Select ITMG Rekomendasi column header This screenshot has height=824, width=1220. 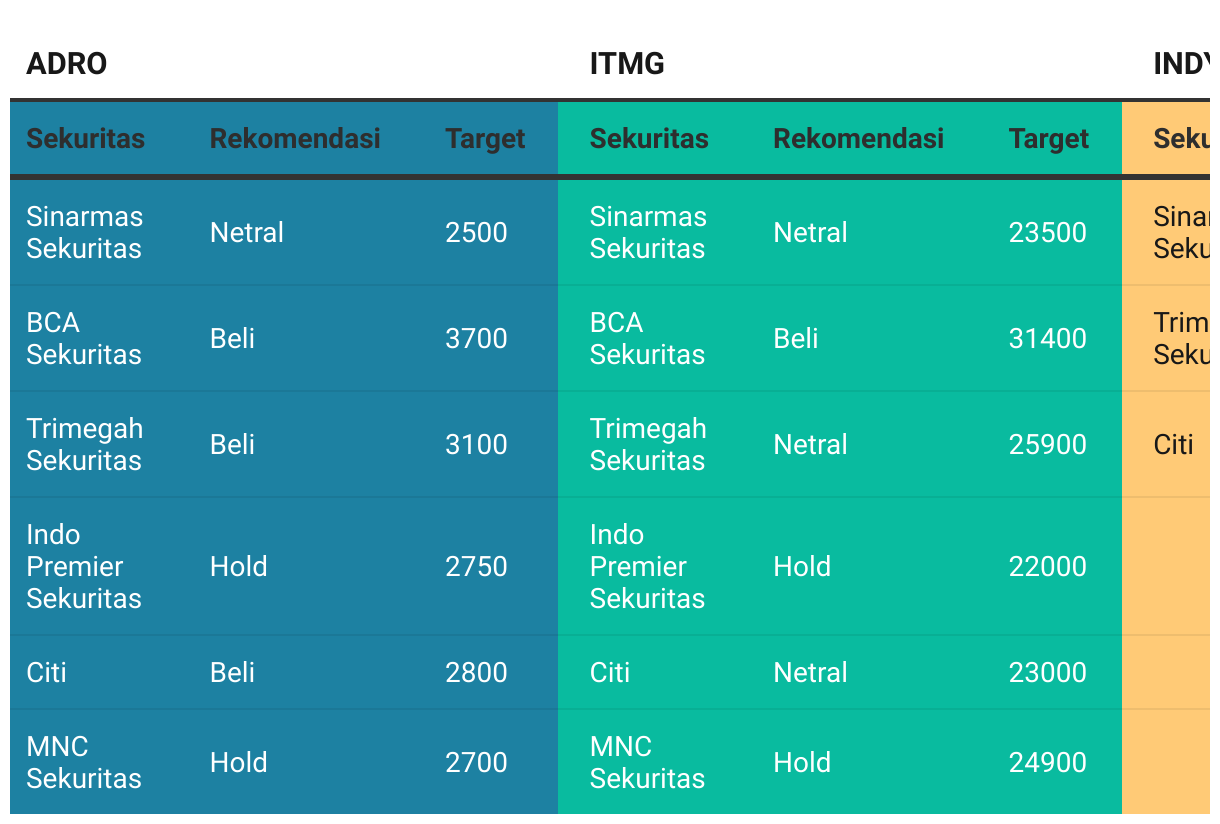(x=859, y=138)
